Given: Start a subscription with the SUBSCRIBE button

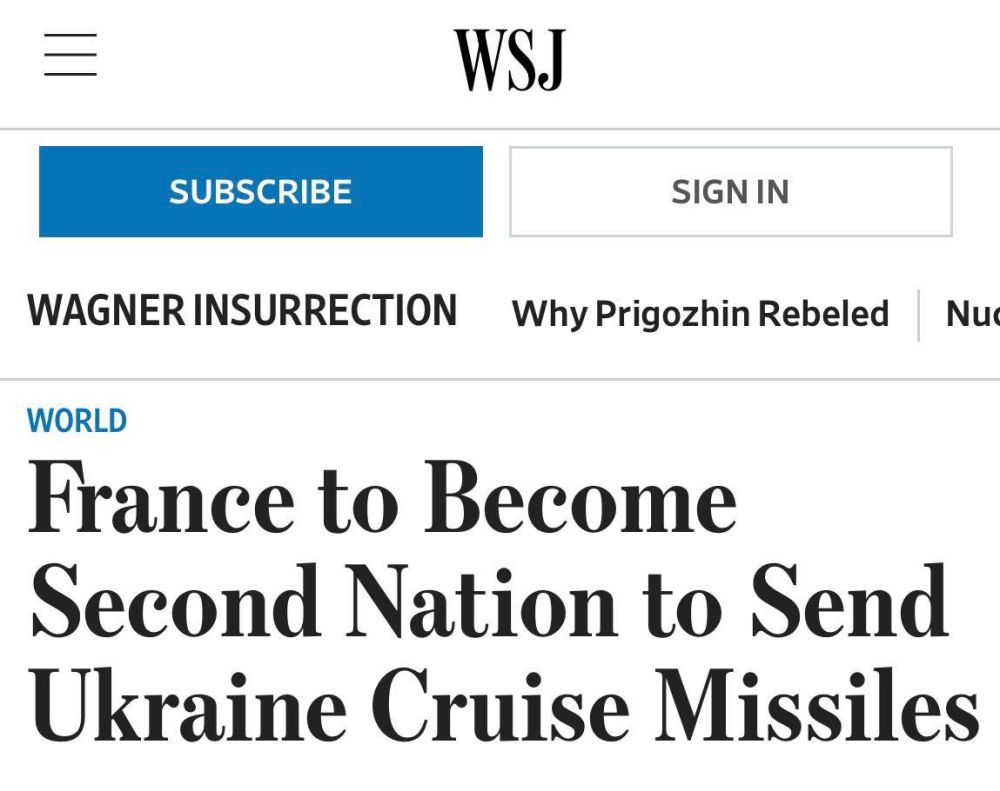Looking at the screenshot, I should tap(261, 191).
